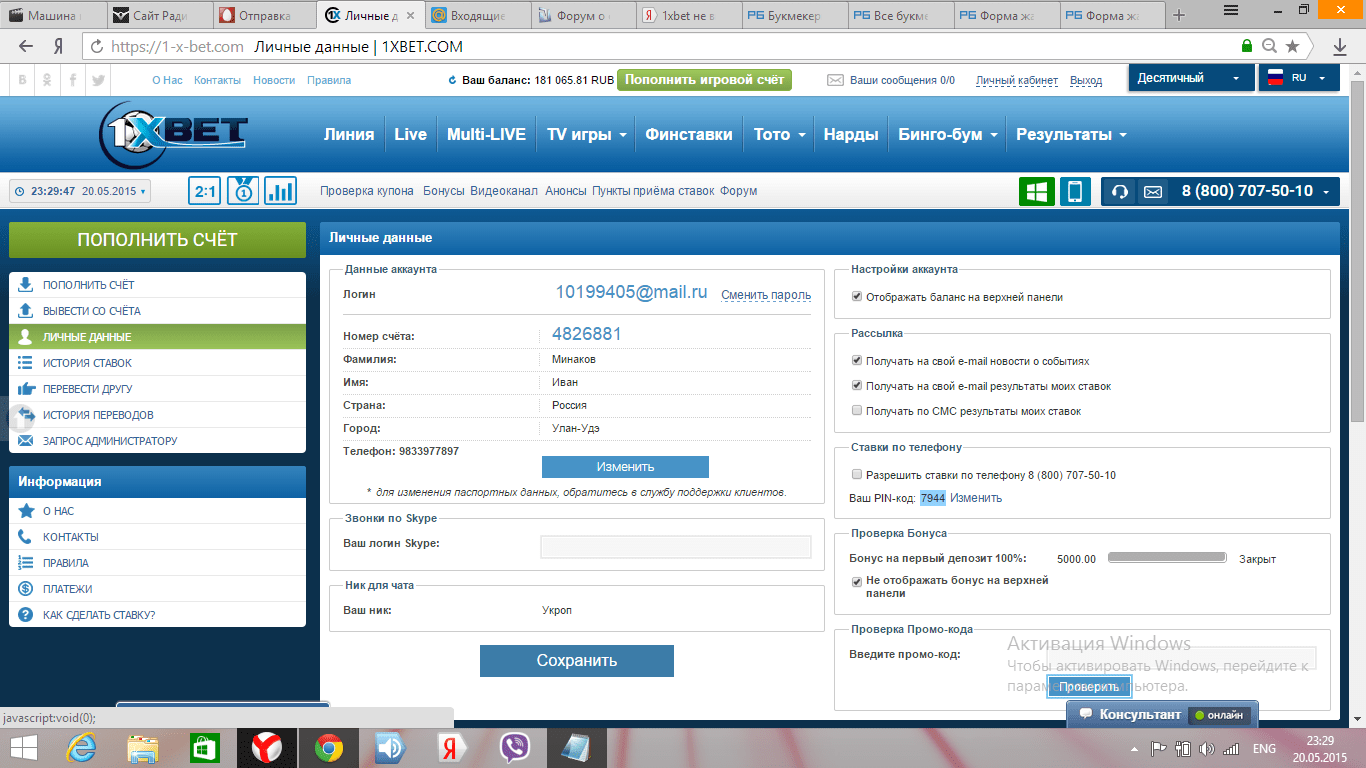
Task: Open the Десятичный odds format dropdown
Action: point(1191,78)
